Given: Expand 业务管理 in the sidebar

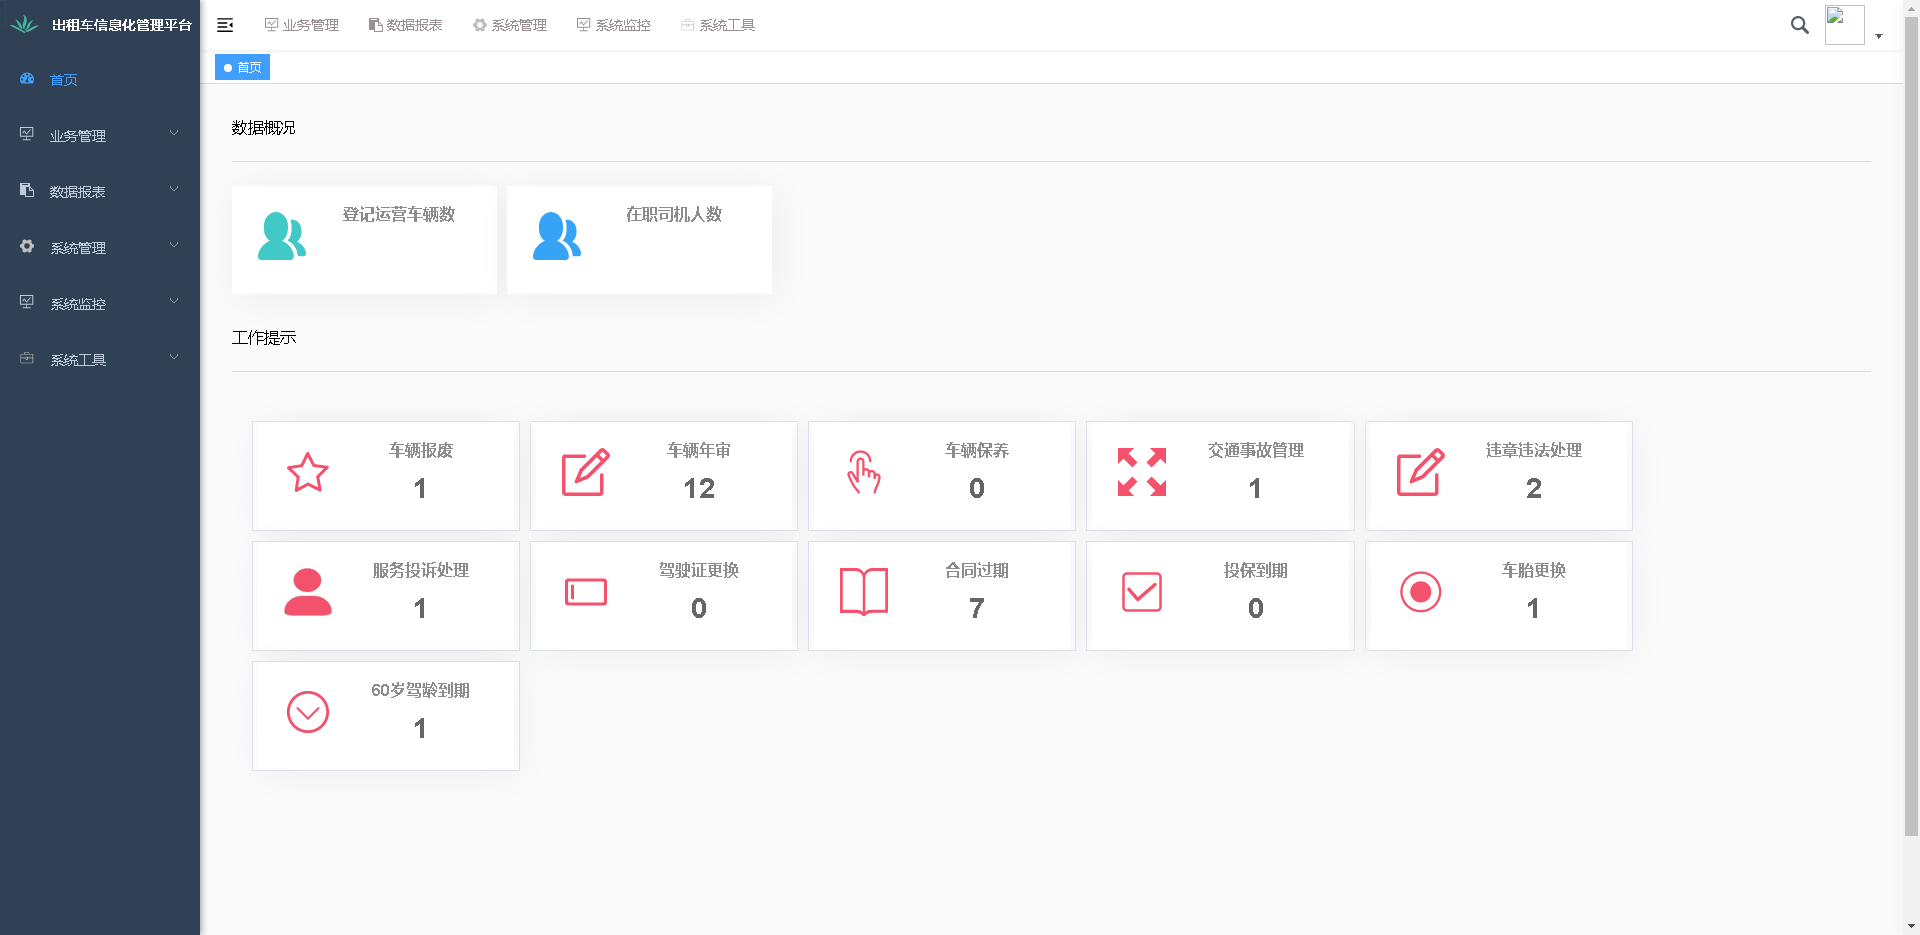Looking at the screenshot, I should (100, 135).
